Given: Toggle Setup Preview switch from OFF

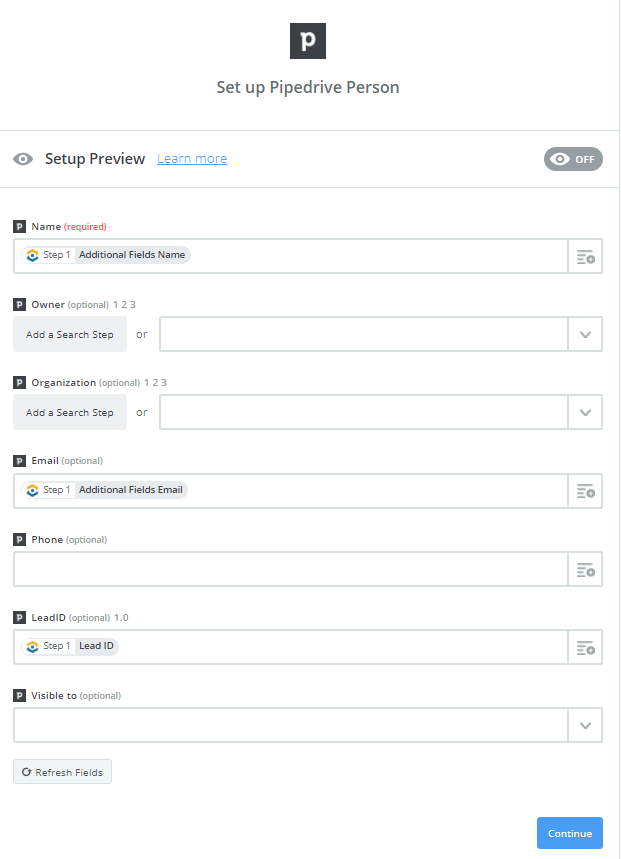Looking at the screenshot, I should coord(573,159).
